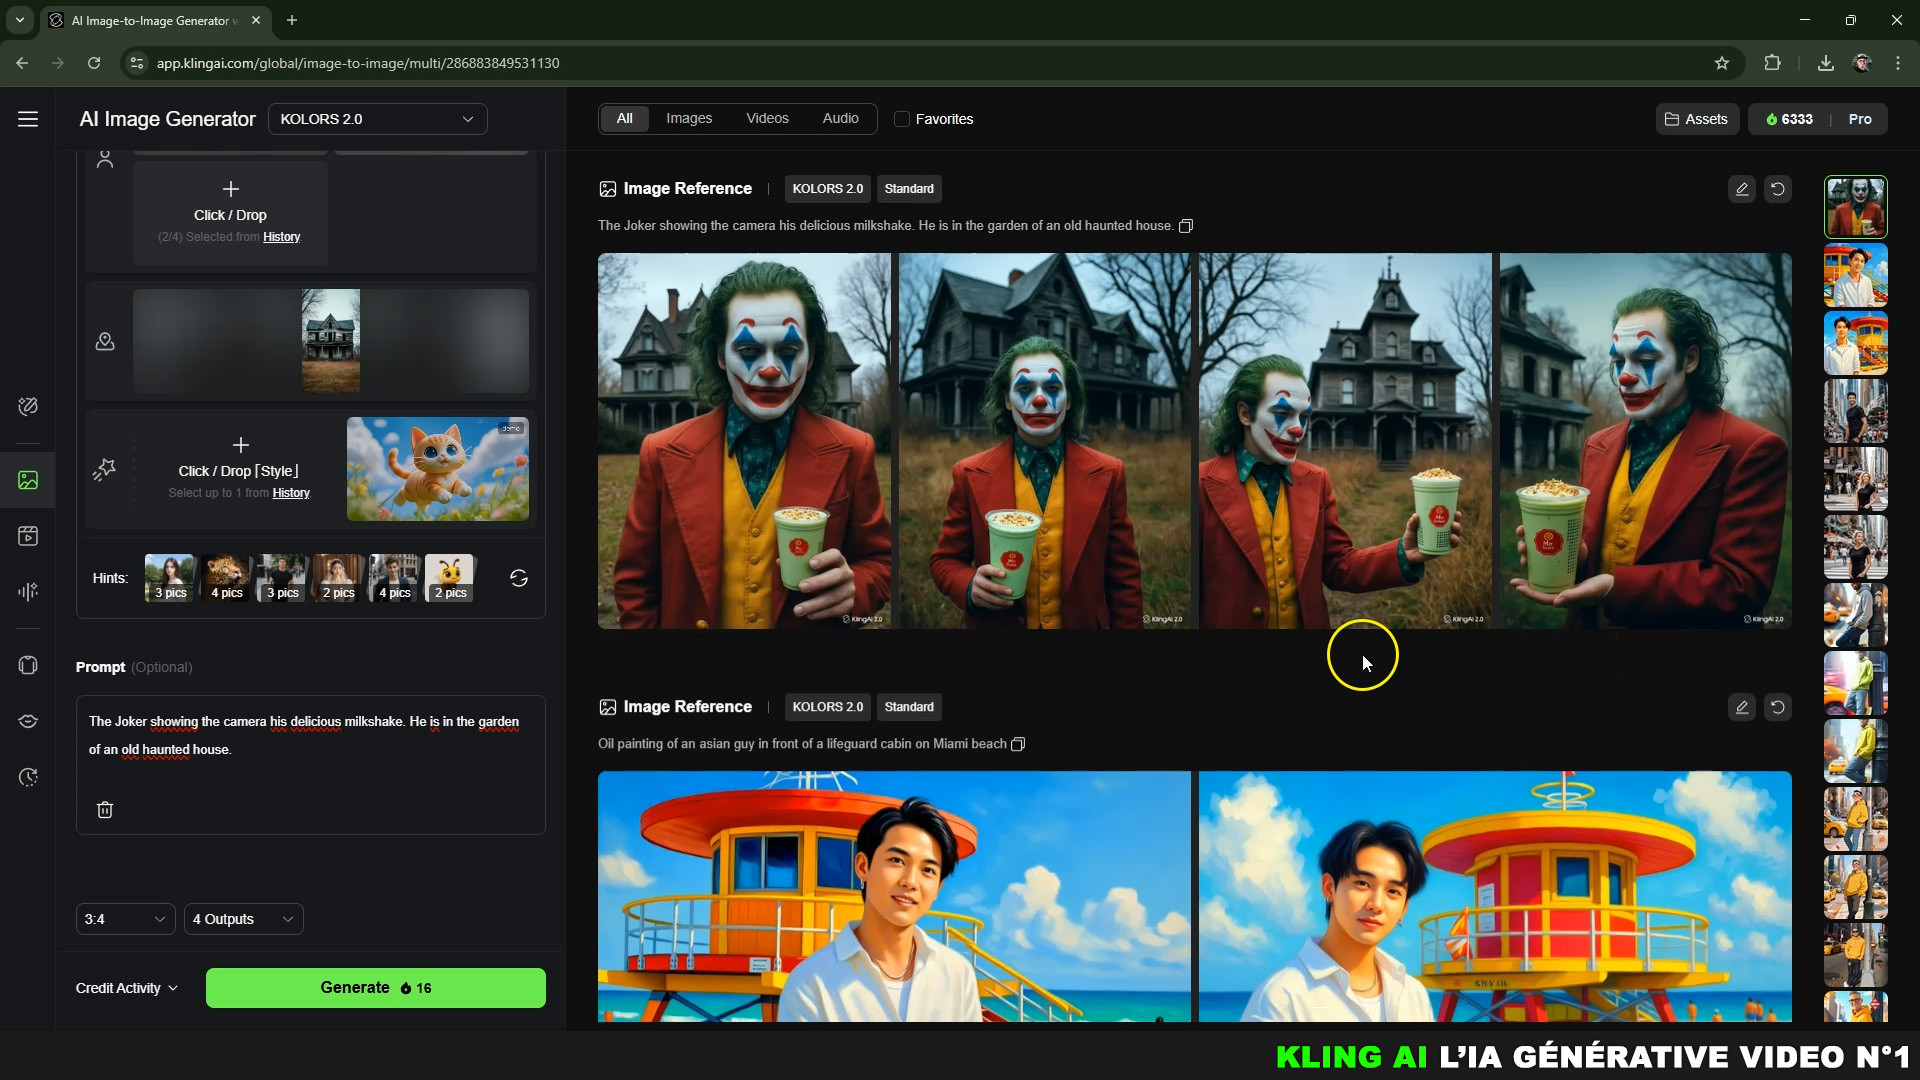Click the Generate button

375,988
